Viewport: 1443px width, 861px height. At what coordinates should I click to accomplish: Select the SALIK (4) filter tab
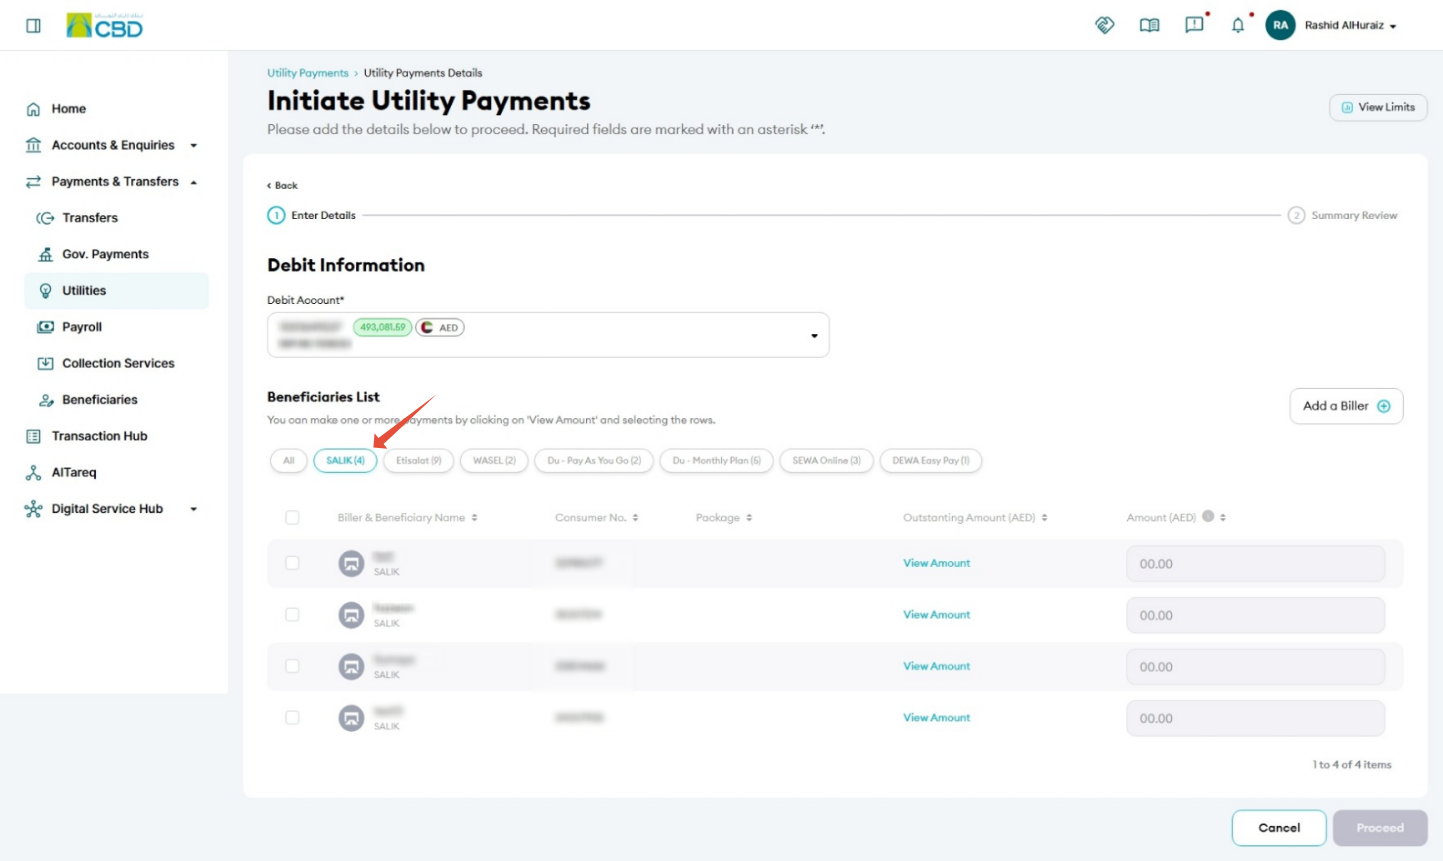tap(345, 461)
